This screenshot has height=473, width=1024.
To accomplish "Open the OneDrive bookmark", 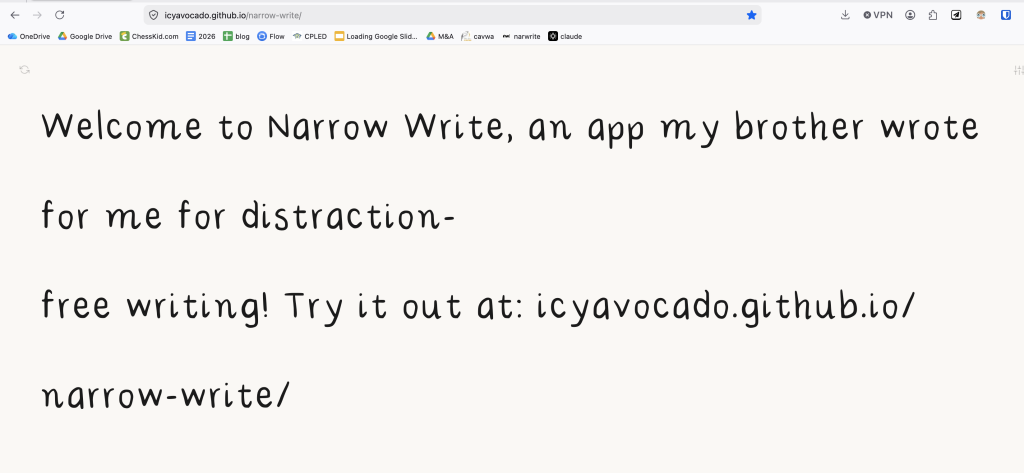I will [x=29, y=37].
